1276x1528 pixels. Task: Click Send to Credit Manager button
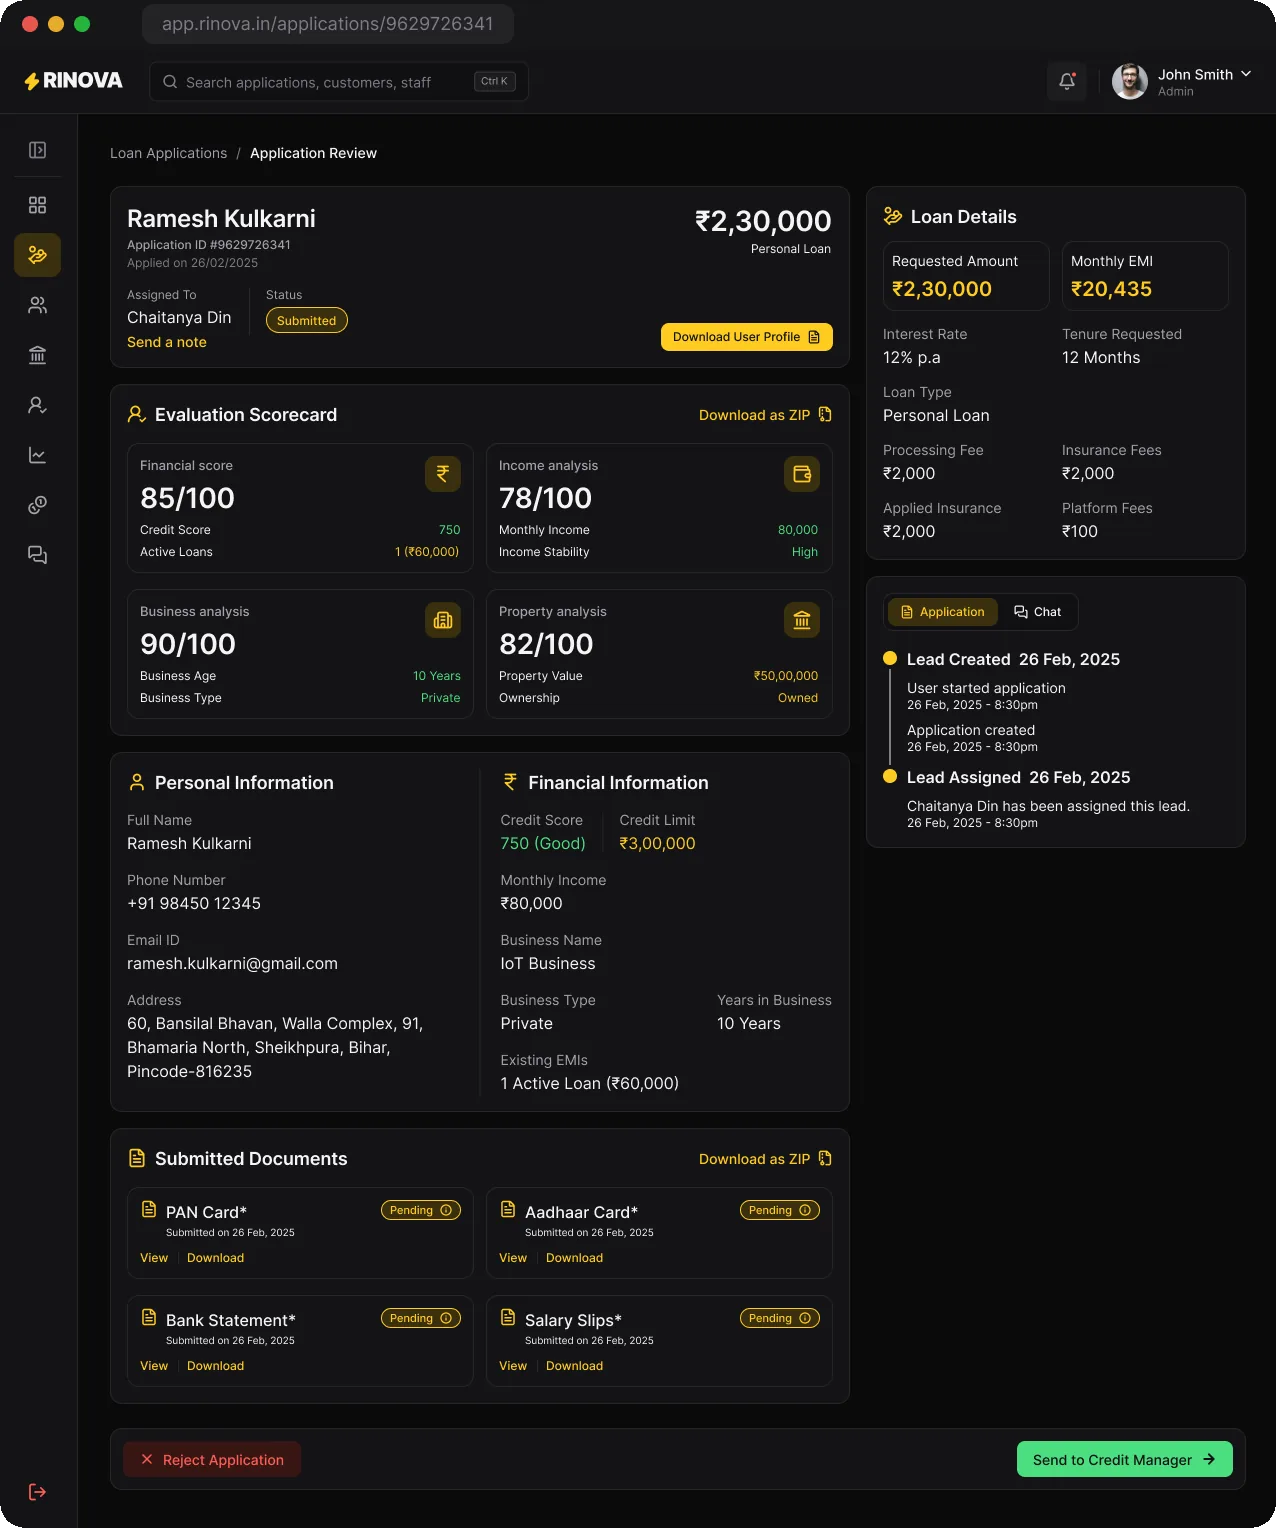(x=1125, y=1460)
